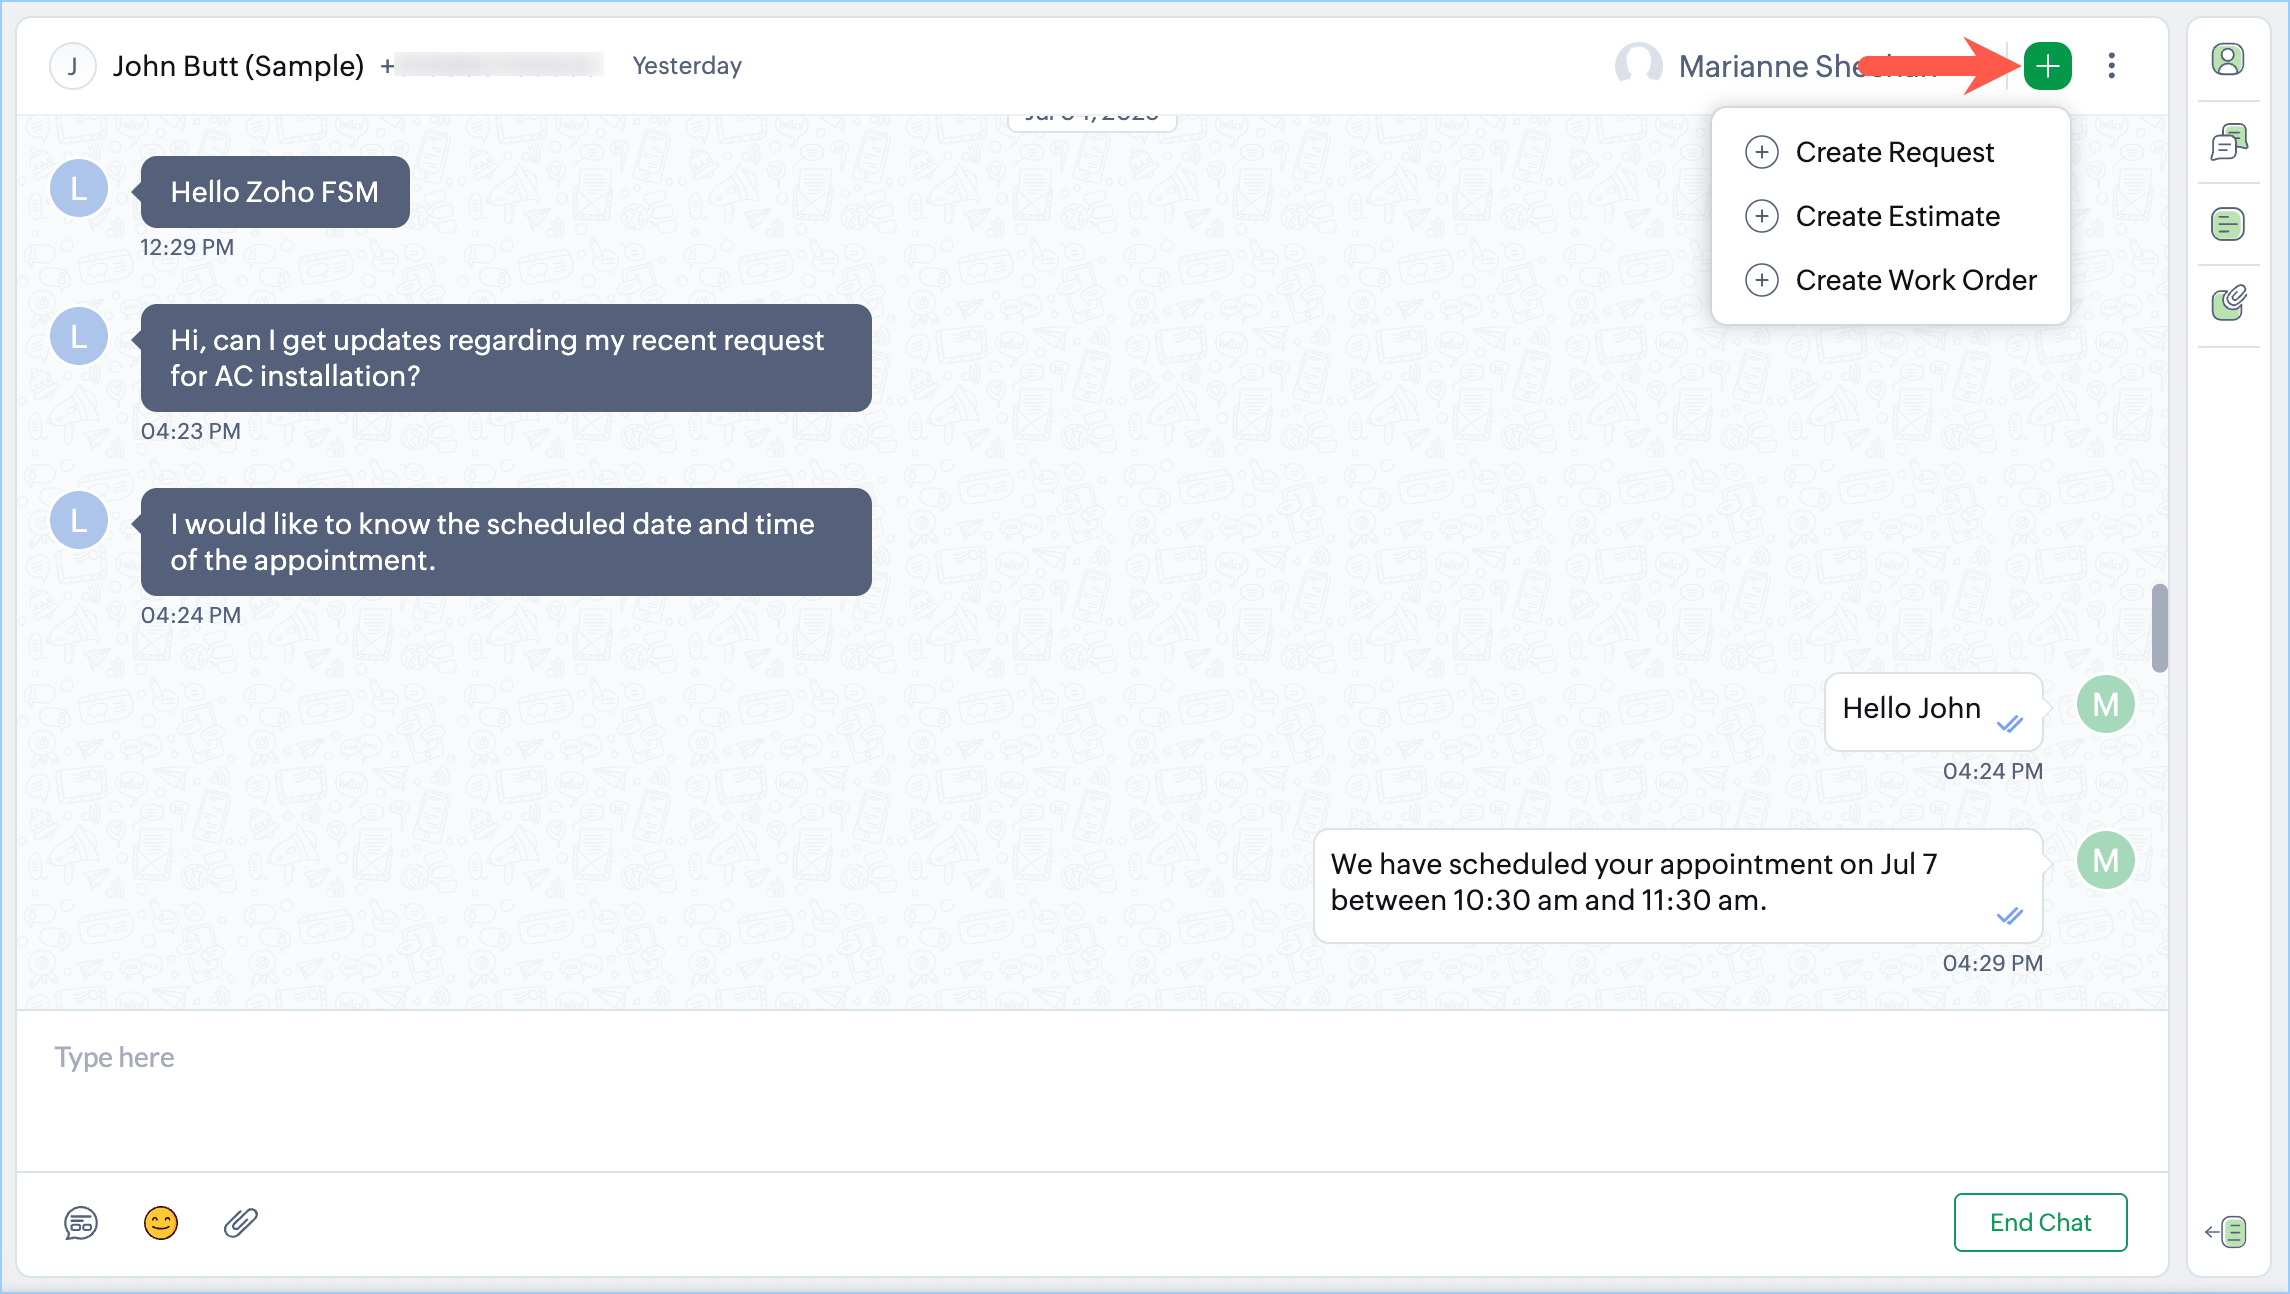The width and height of the screenshot is (2290, 1294).
Task: Click the AC installation request message bubble
Action: click(x=505, y=358)
